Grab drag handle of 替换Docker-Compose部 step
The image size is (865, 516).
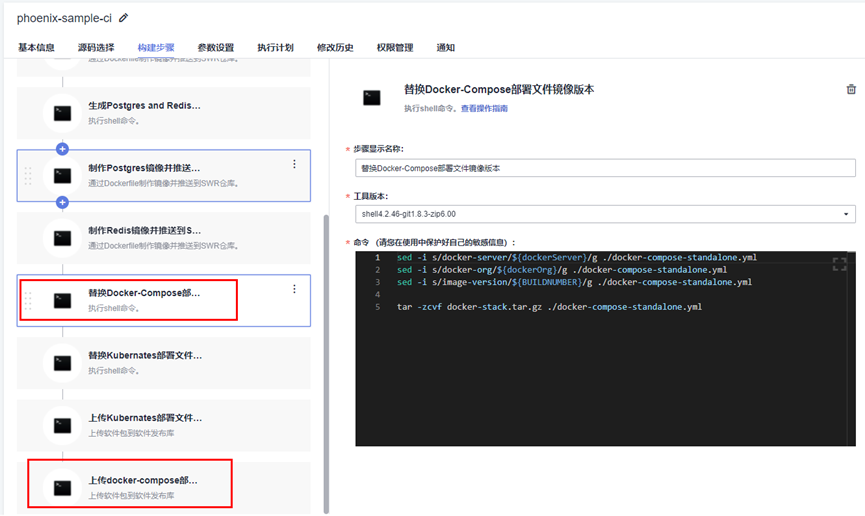pos(28,300)
